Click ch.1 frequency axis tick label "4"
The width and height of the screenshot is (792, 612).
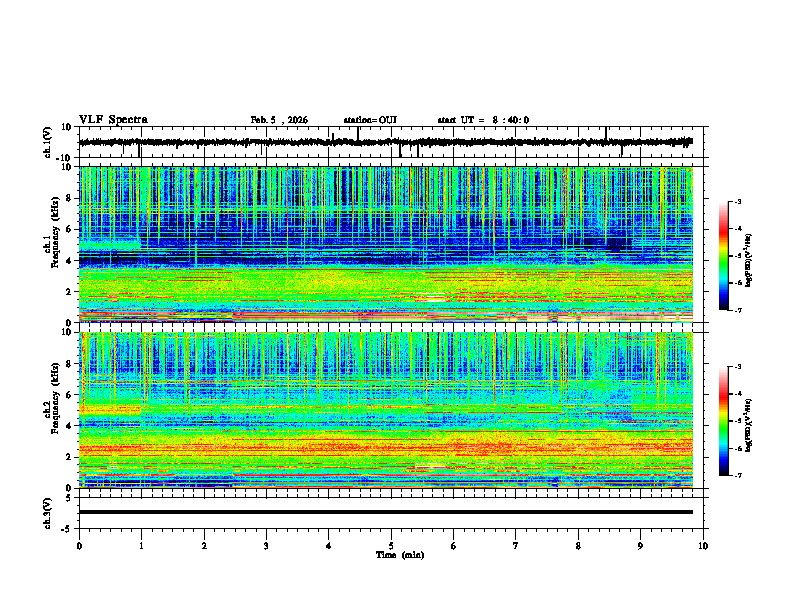coord(70,261)
